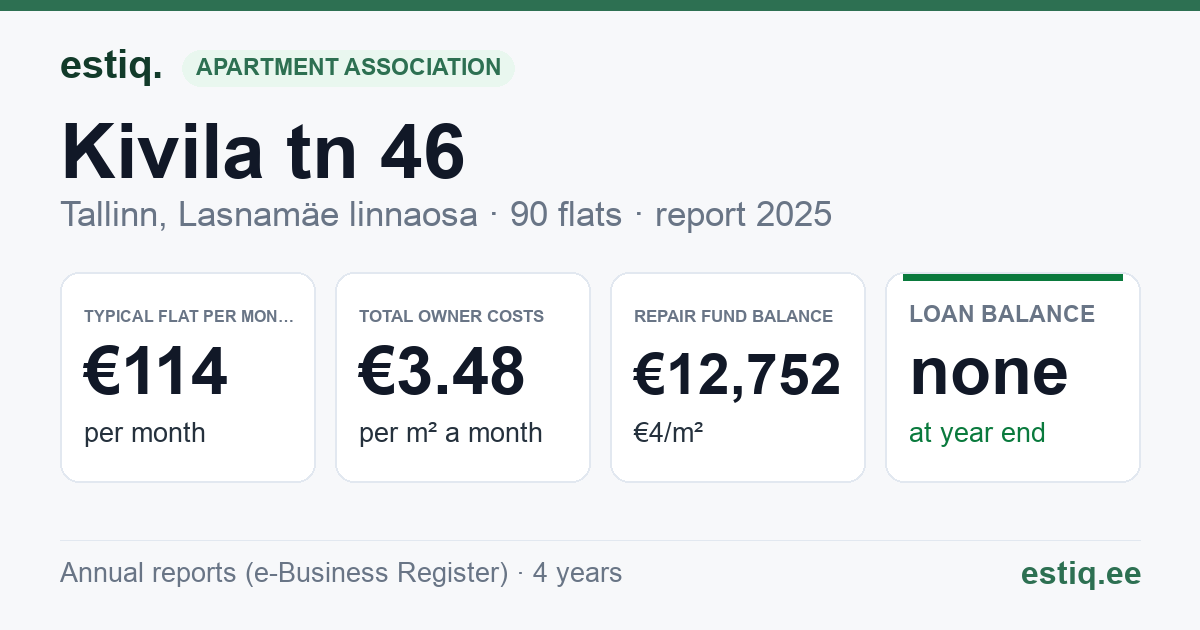1200x630 pixels.
Task: Click the €3.48 value
Action: coord(442,372)
